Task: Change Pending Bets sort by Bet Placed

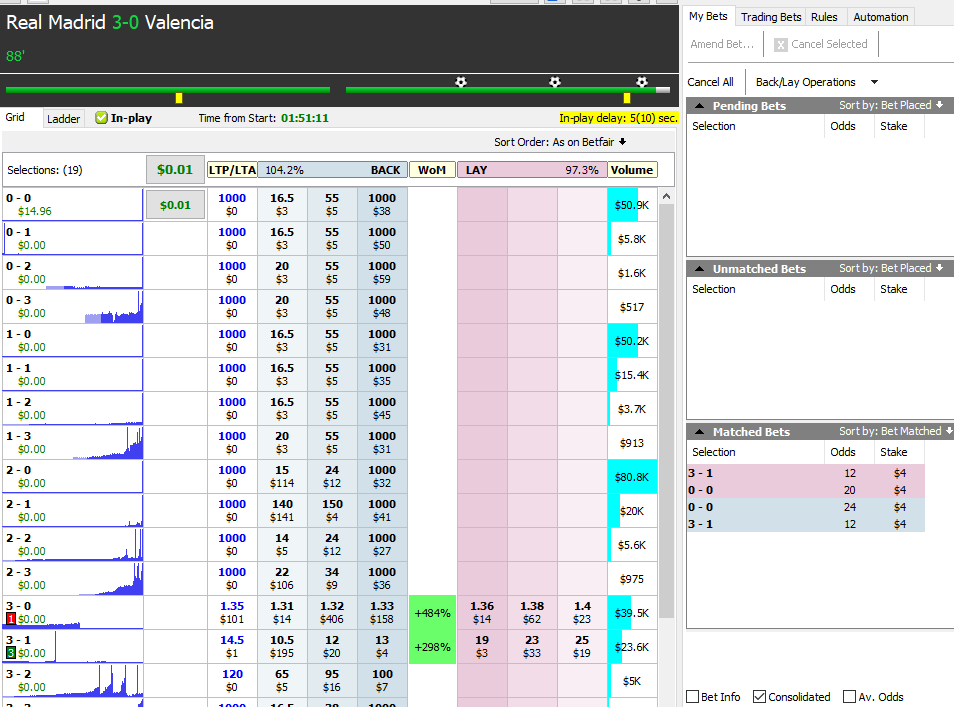Action: pos(891,105)
